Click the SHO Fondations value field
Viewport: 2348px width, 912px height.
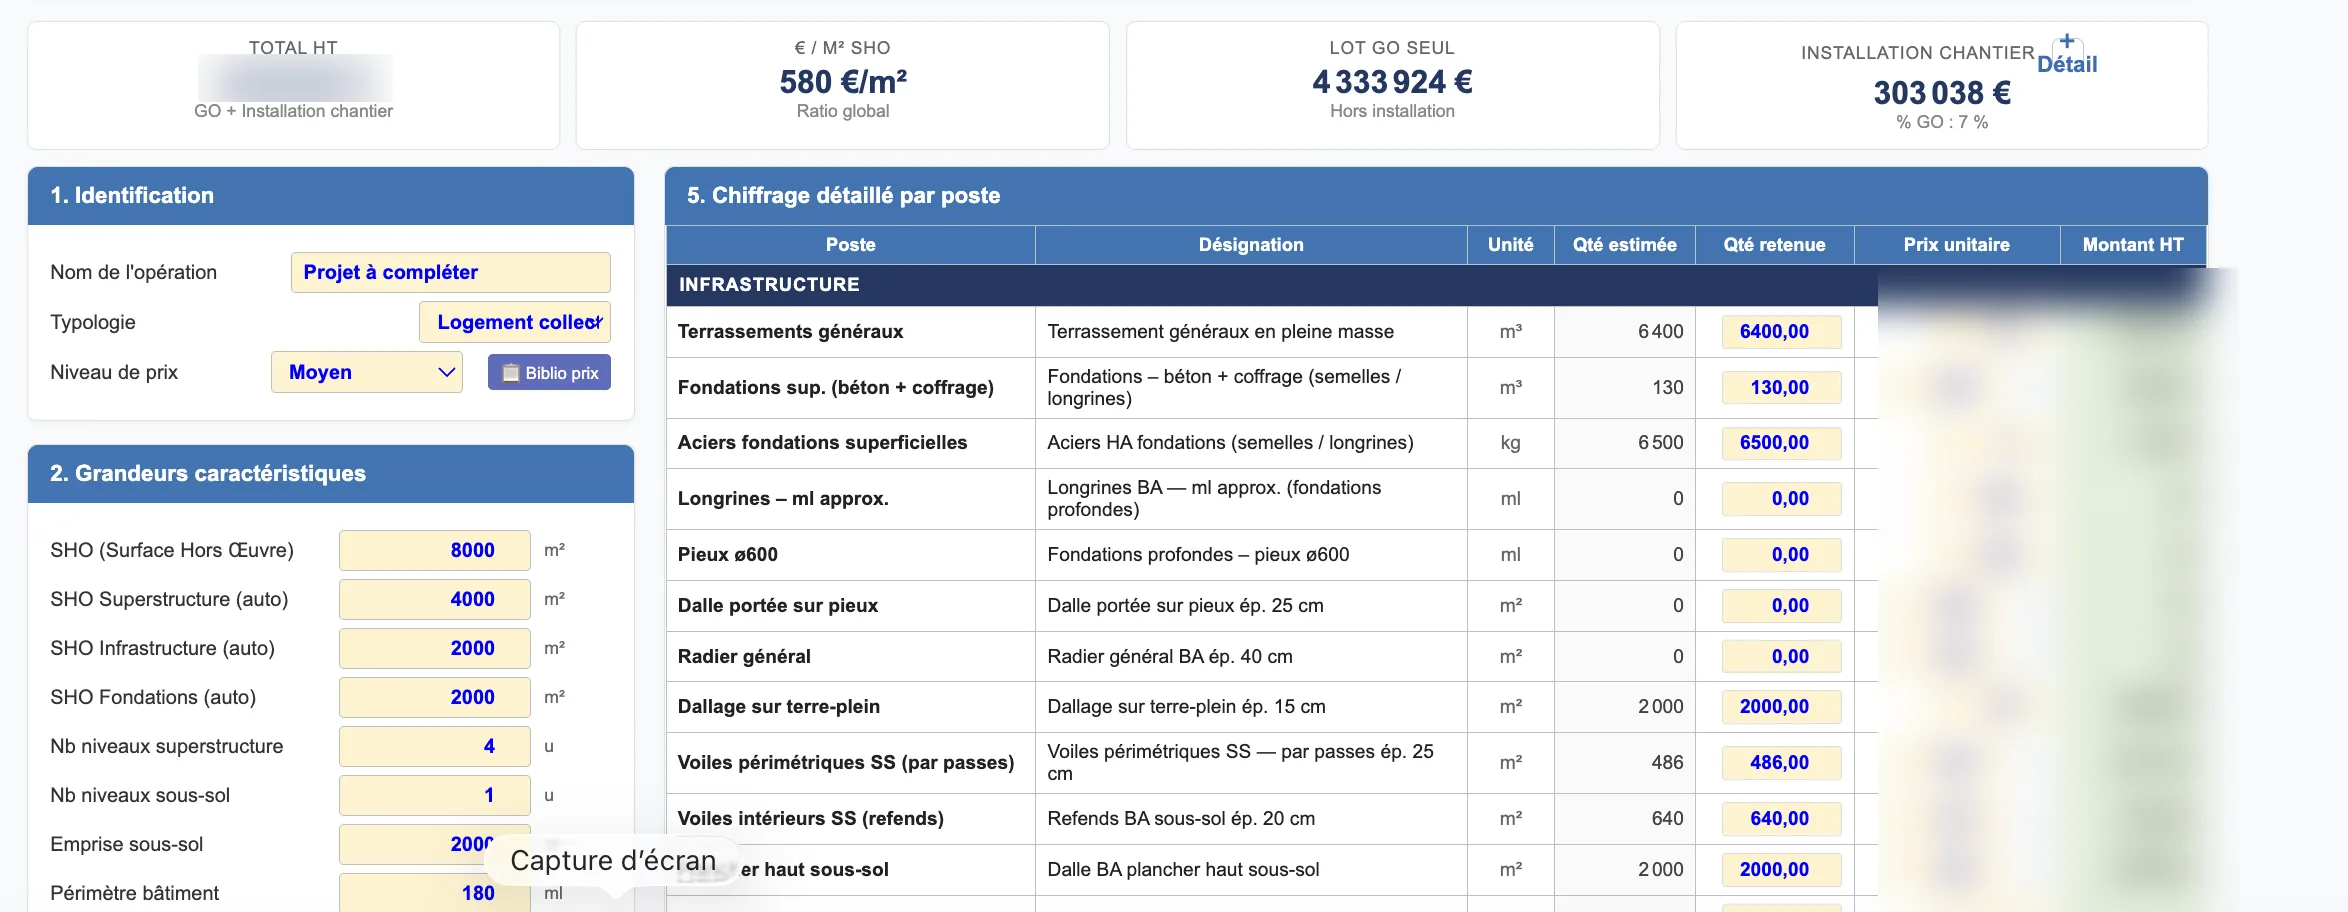(435, 697)
